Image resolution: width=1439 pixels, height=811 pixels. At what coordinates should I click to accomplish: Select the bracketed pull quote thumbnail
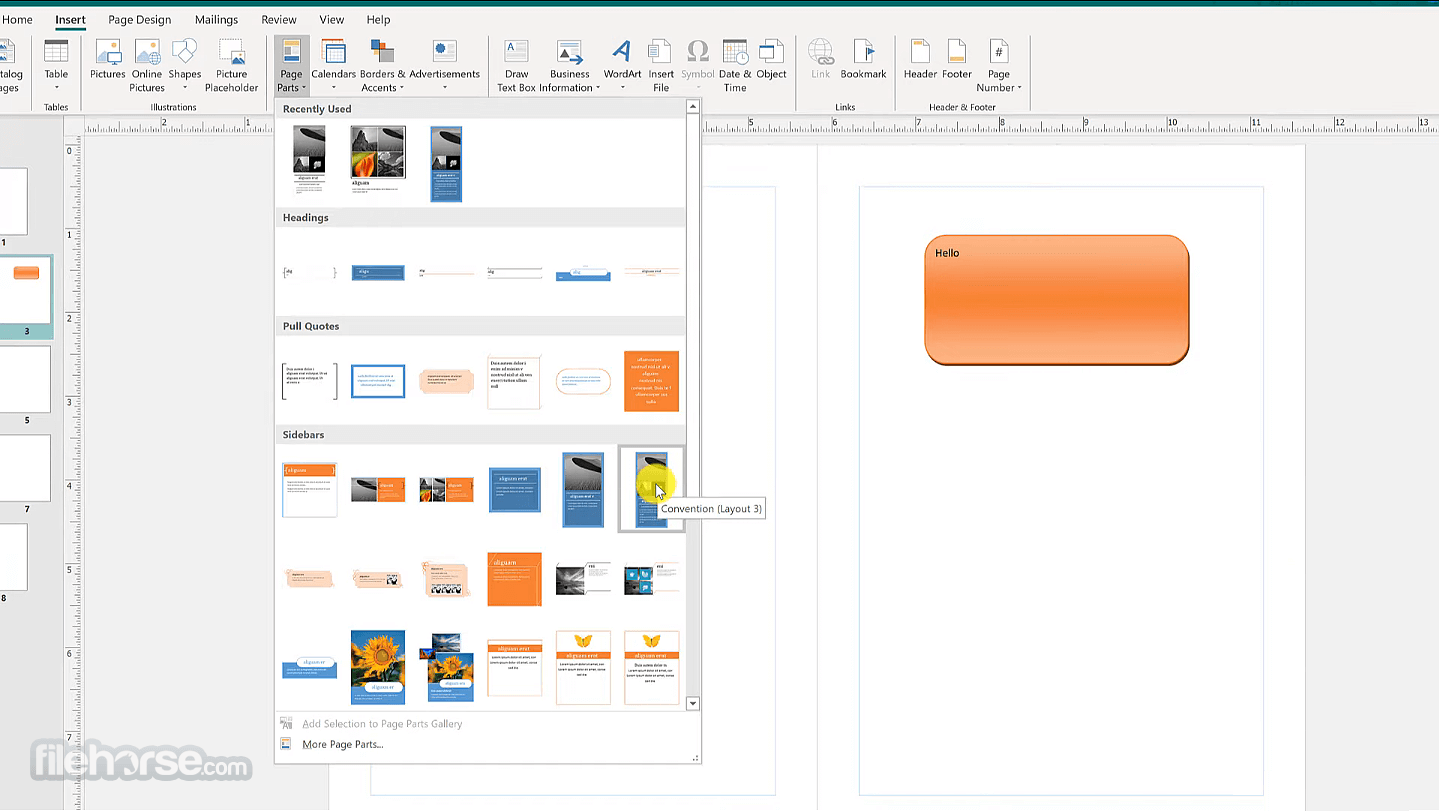coord(310,381)
